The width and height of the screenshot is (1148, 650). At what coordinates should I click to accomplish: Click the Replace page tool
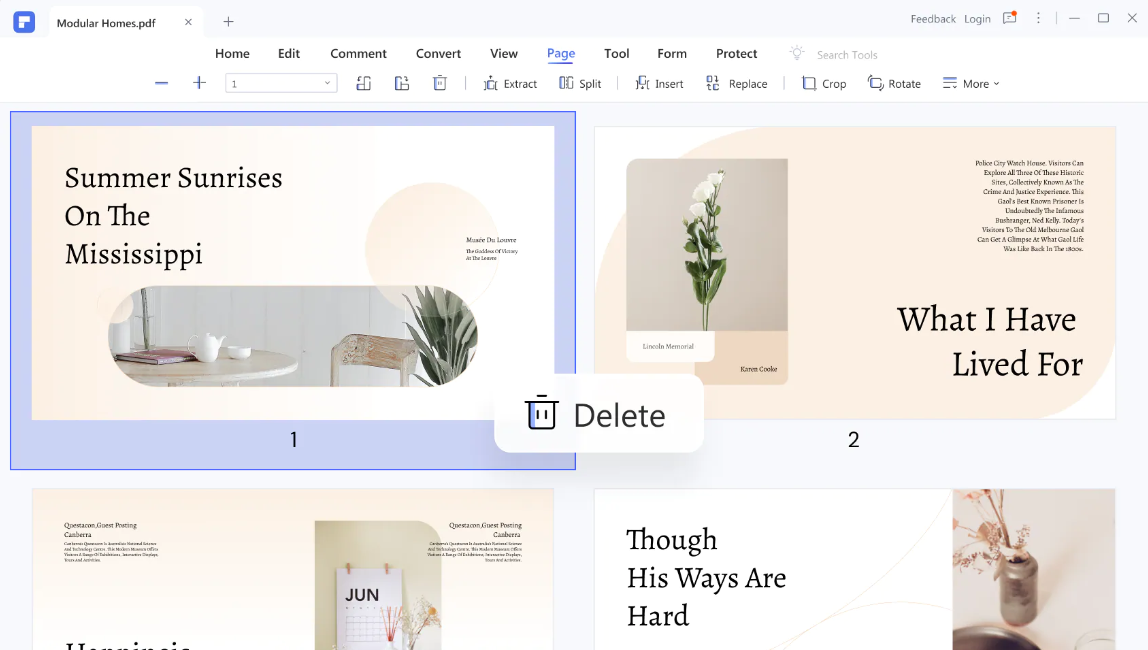[x=736, y=84]
